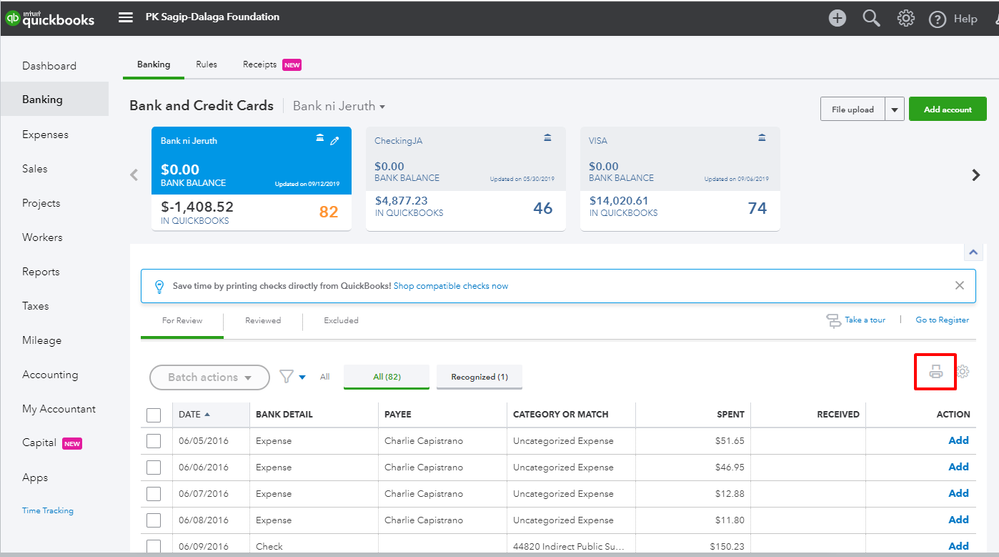
Task: Open the Go to Register link
Action: coord(942,320)
